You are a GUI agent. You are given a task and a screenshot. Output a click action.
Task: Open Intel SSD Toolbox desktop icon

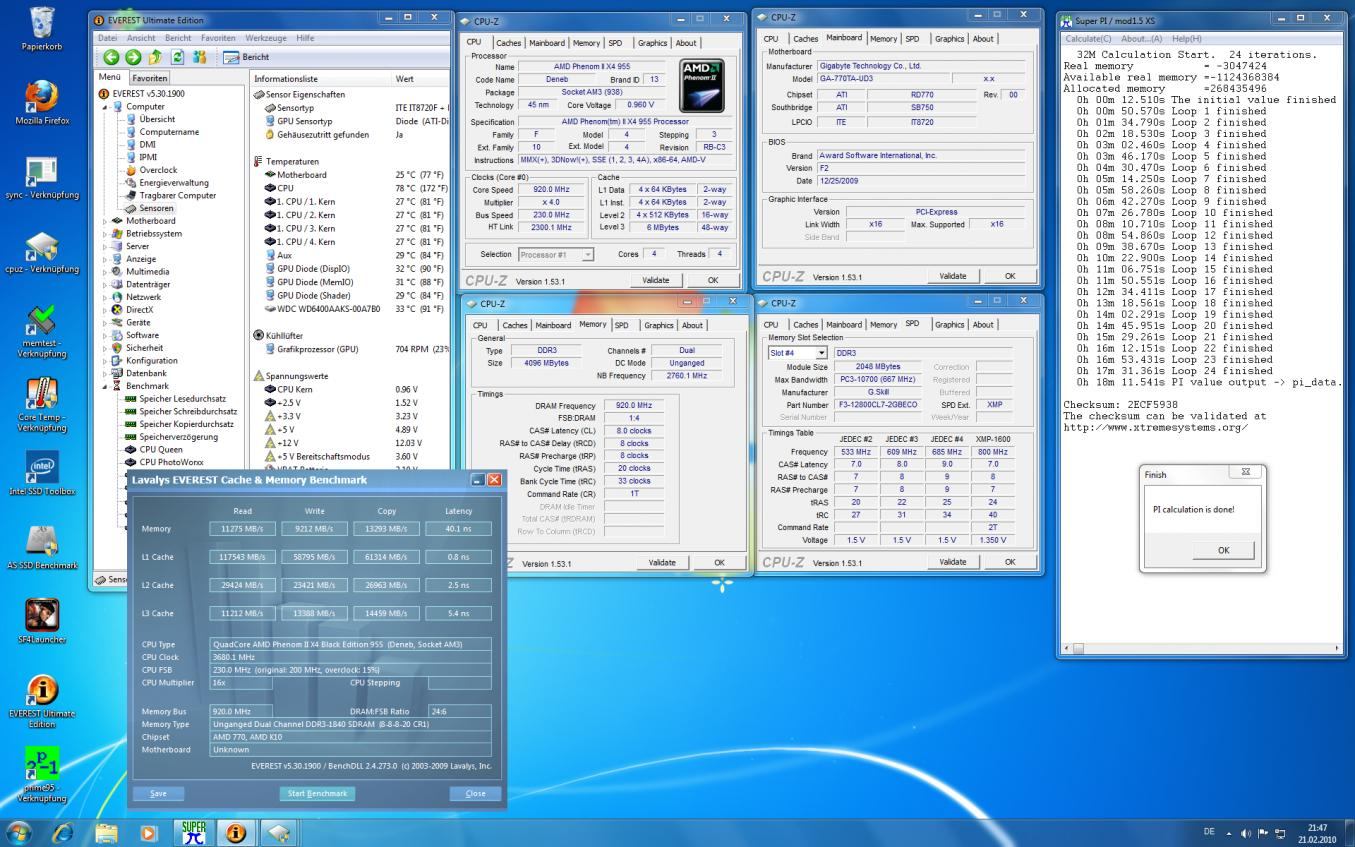(42, 475)
